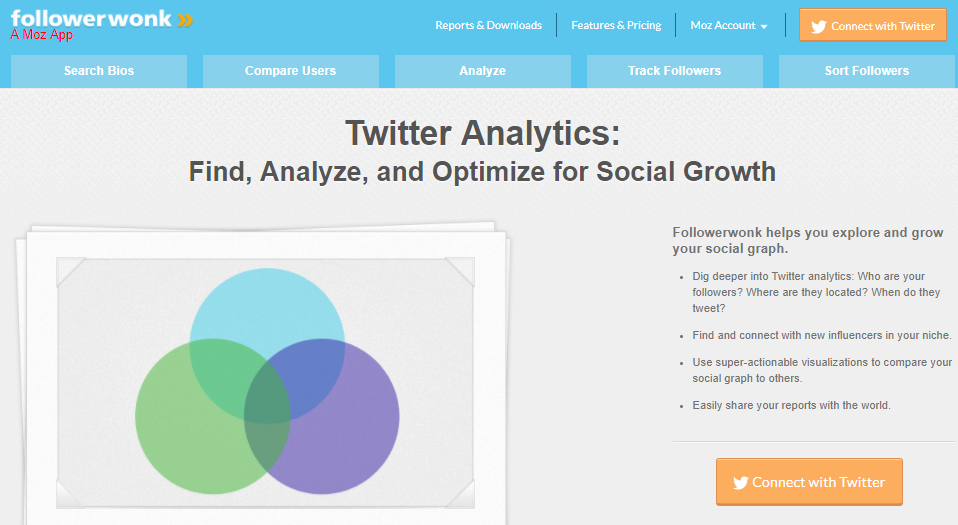This screenshot has width=958, height=525.
Task: Go to the Track Followers tab
Action: (x=674, y=71)
